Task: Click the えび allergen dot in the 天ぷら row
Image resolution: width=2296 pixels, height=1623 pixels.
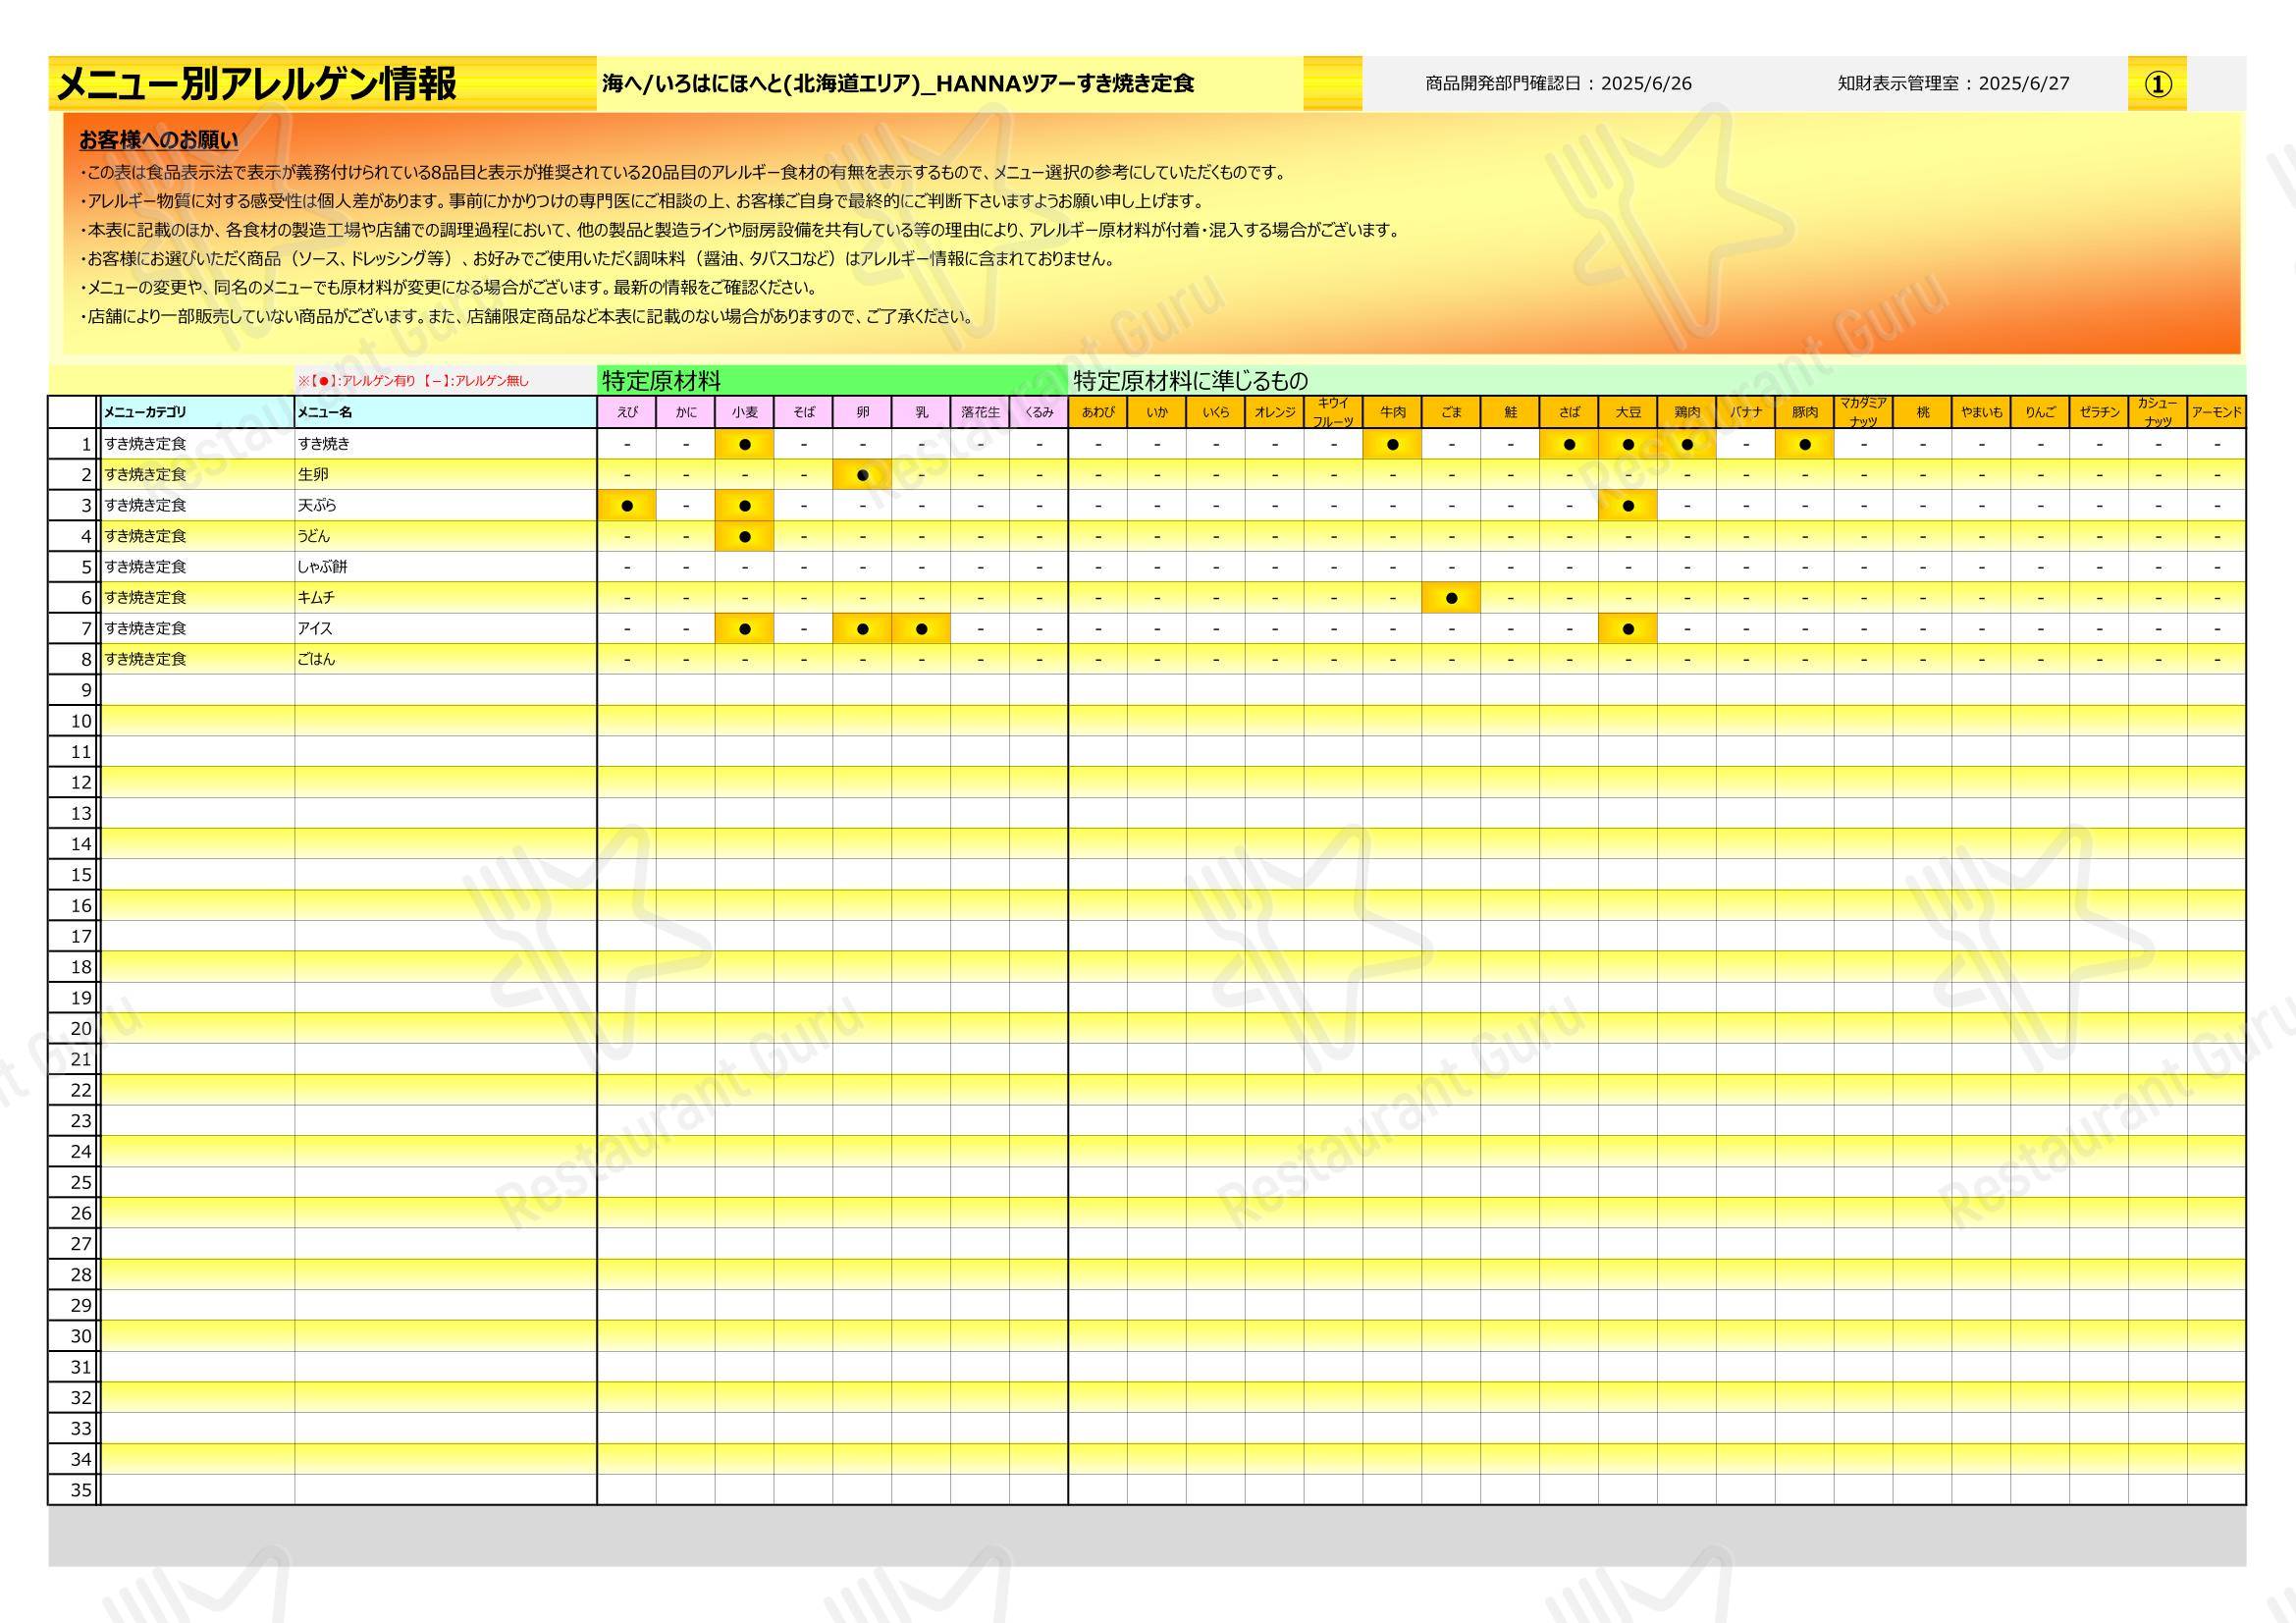Action: (627, 506)
